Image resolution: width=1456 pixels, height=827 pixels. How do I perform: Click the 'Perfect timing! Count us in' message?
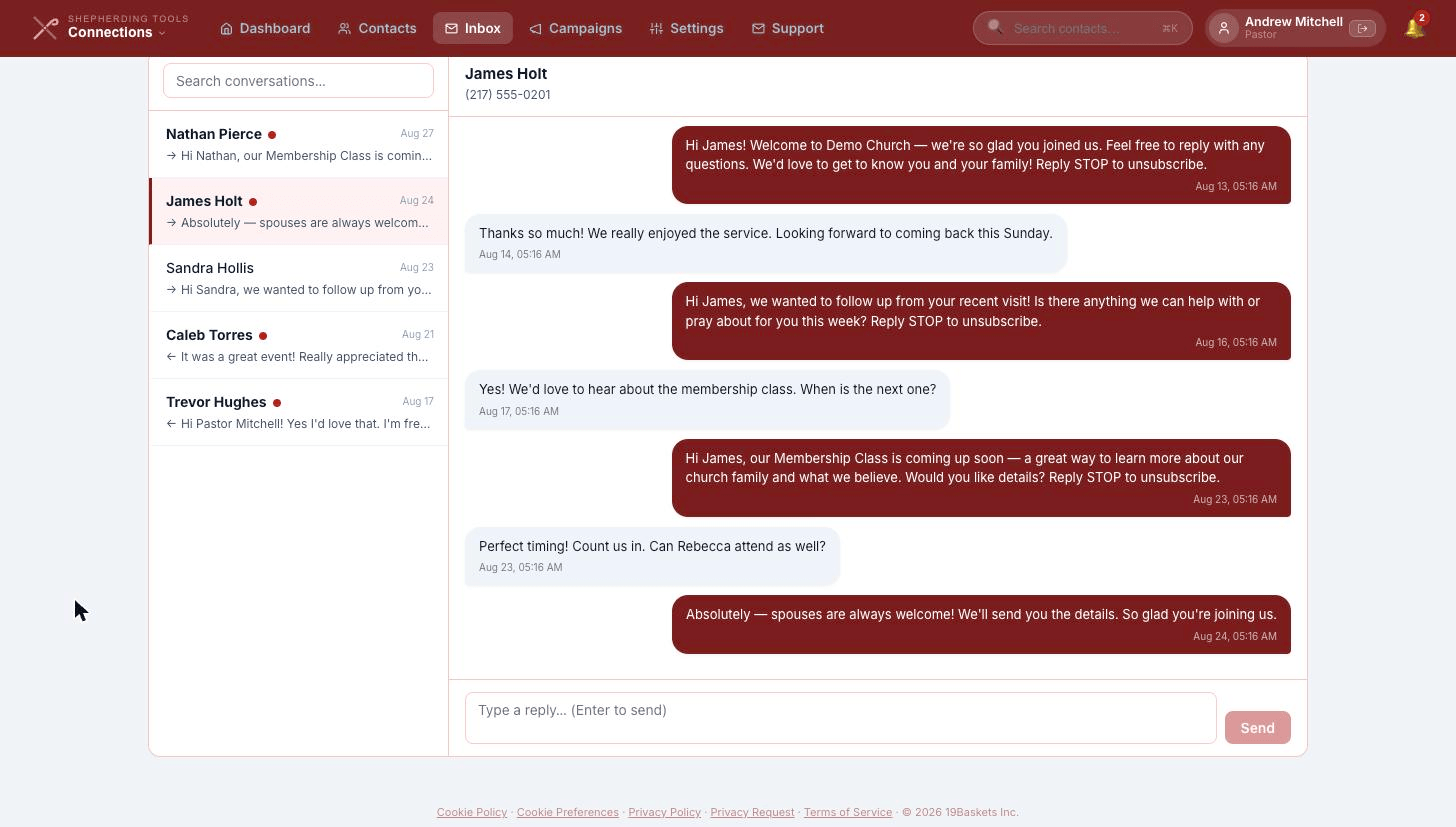tap(652, 556)
